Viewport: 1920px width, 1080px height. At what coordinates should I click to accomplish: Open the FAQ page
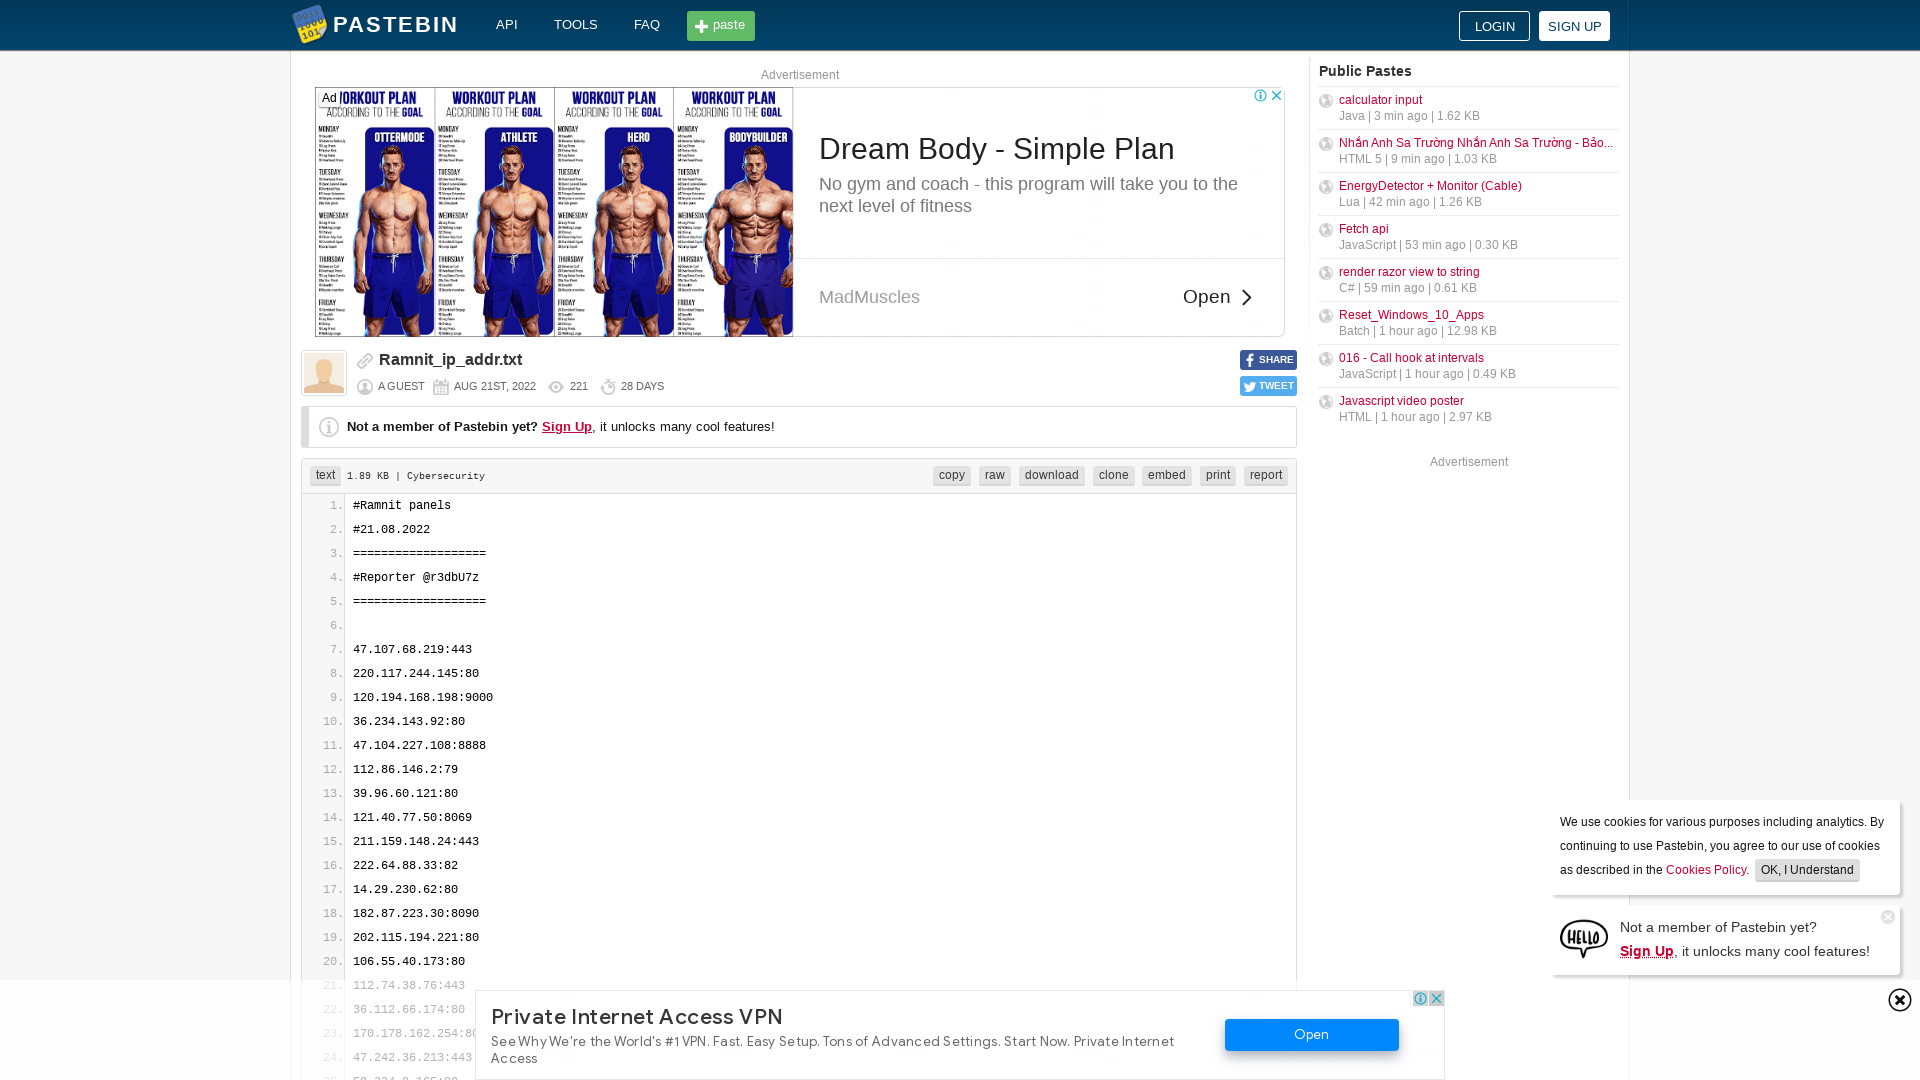(647, 25)
